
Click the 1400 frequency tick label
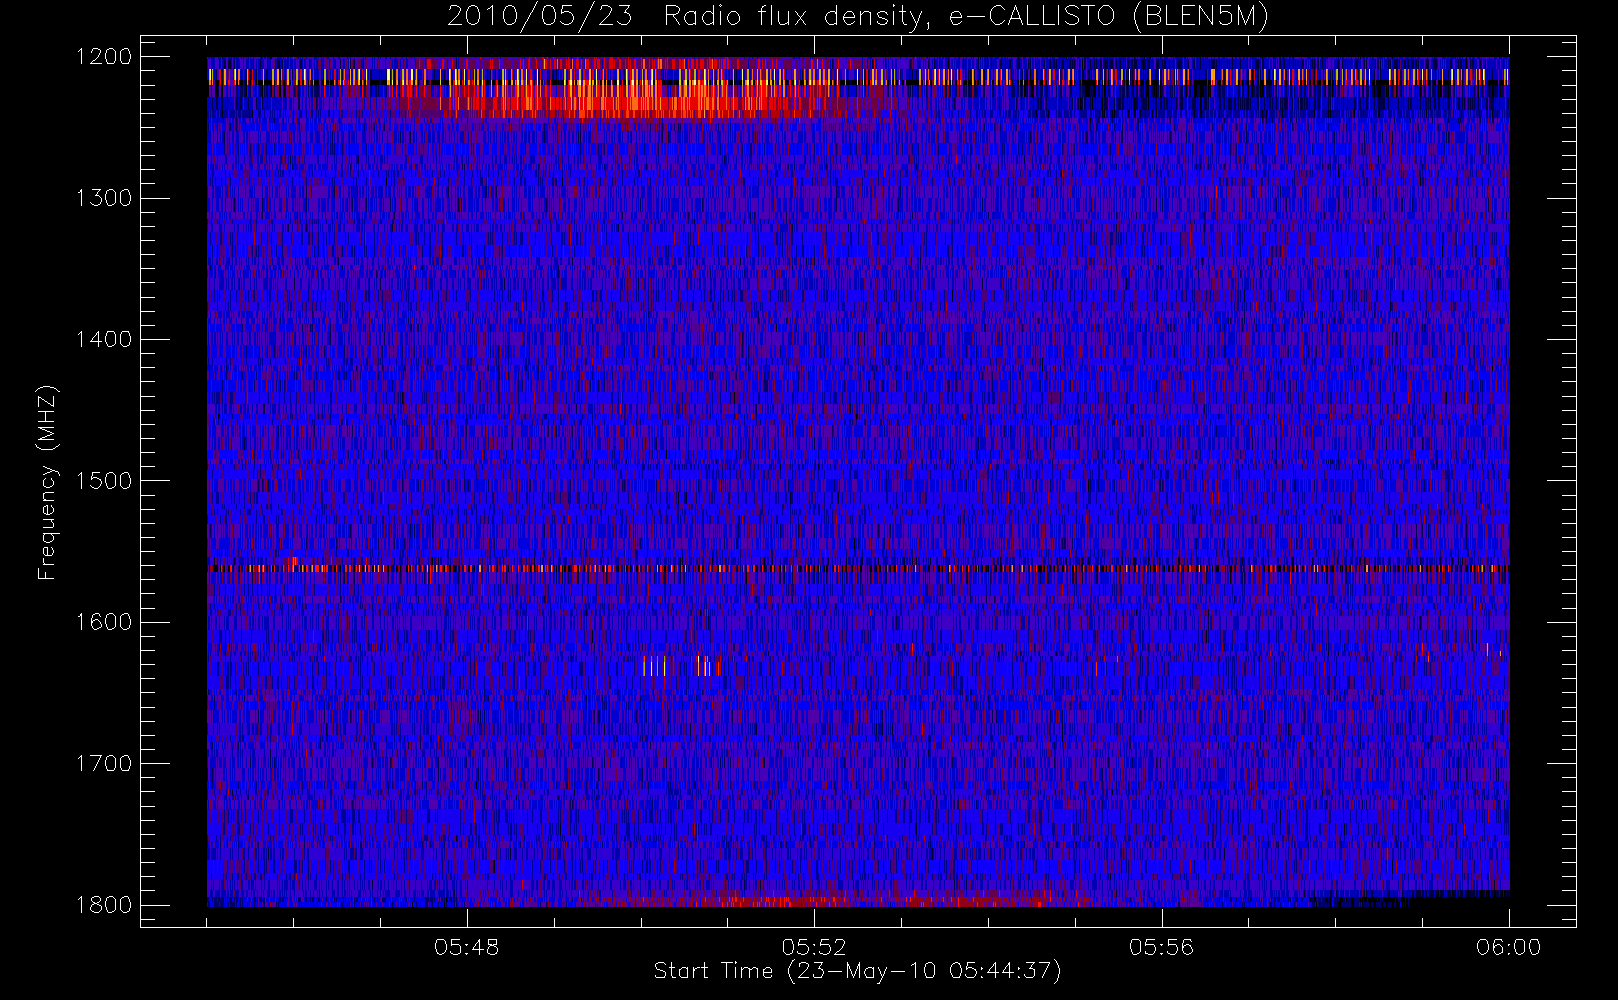(104, 340)
